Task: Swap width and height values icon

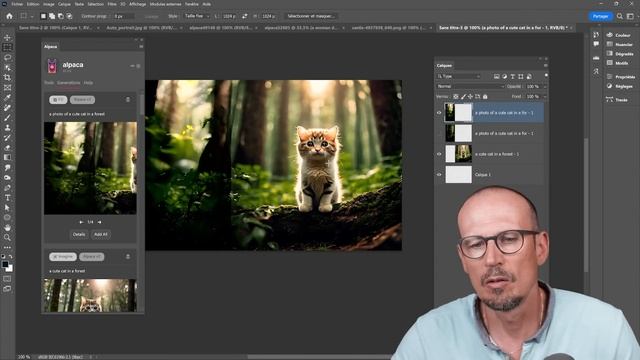Action: pos(244,16)
